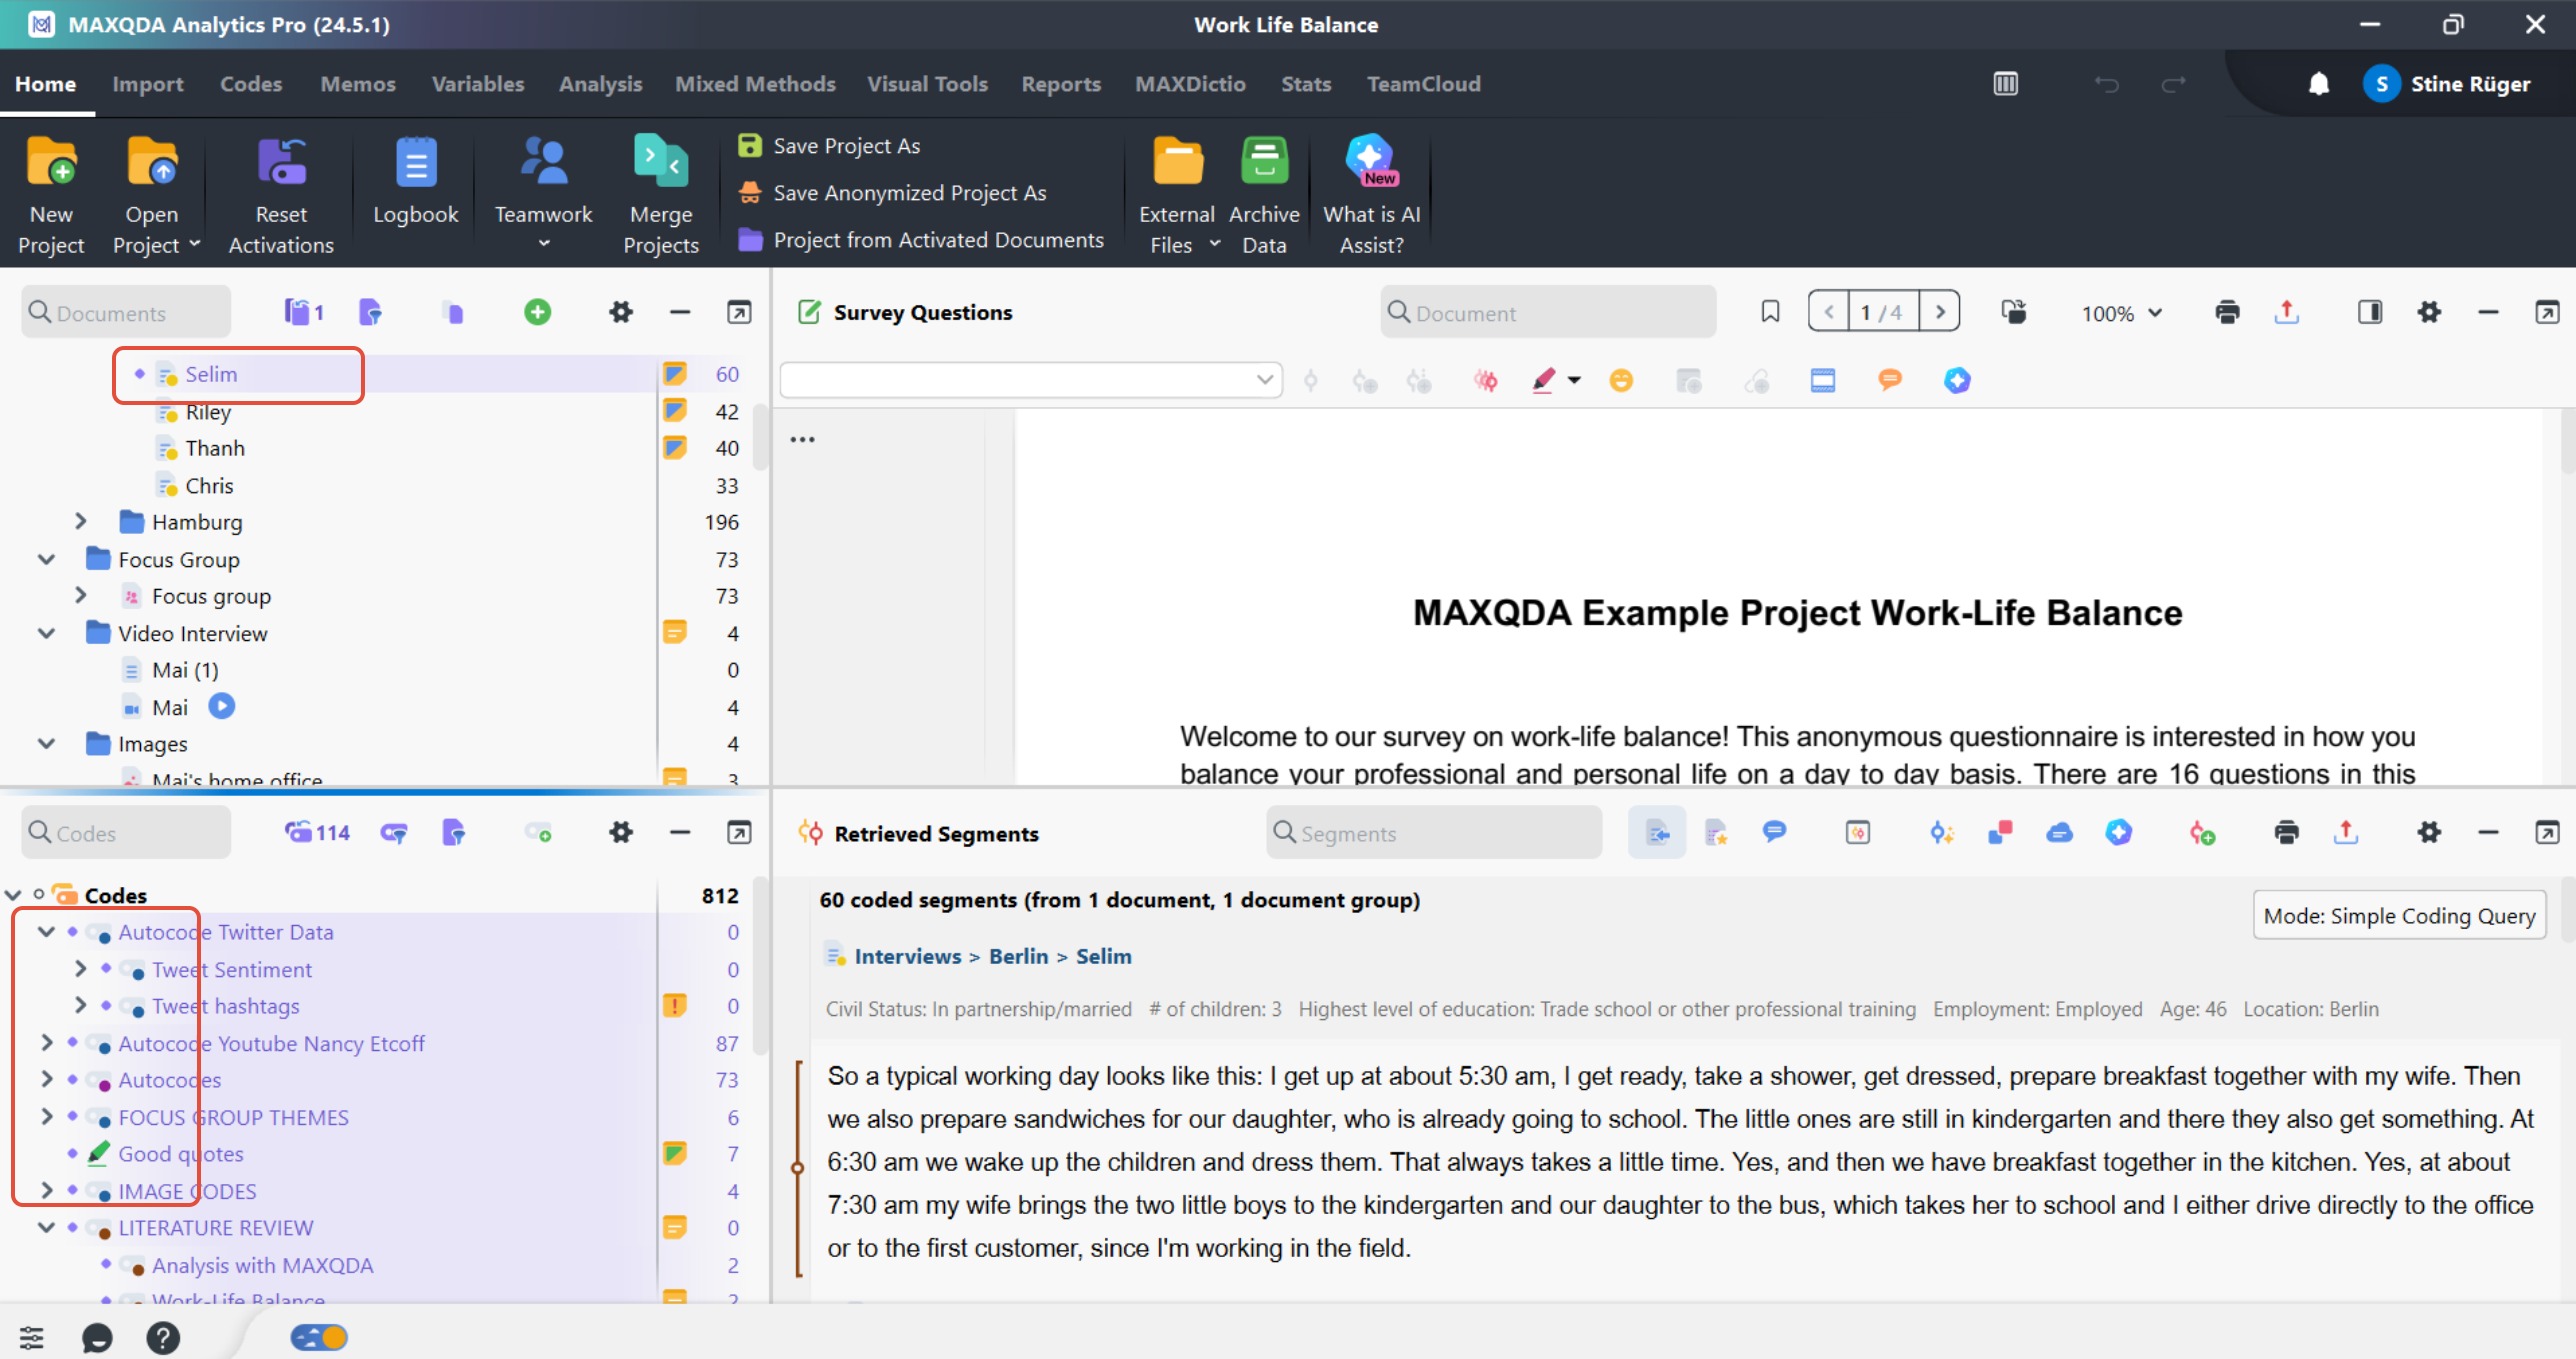Viewport: 2576px width, 1359px height.
Task: Follow the Interviews > Berlin > Selim link
Action: click(x=992, y=955)
